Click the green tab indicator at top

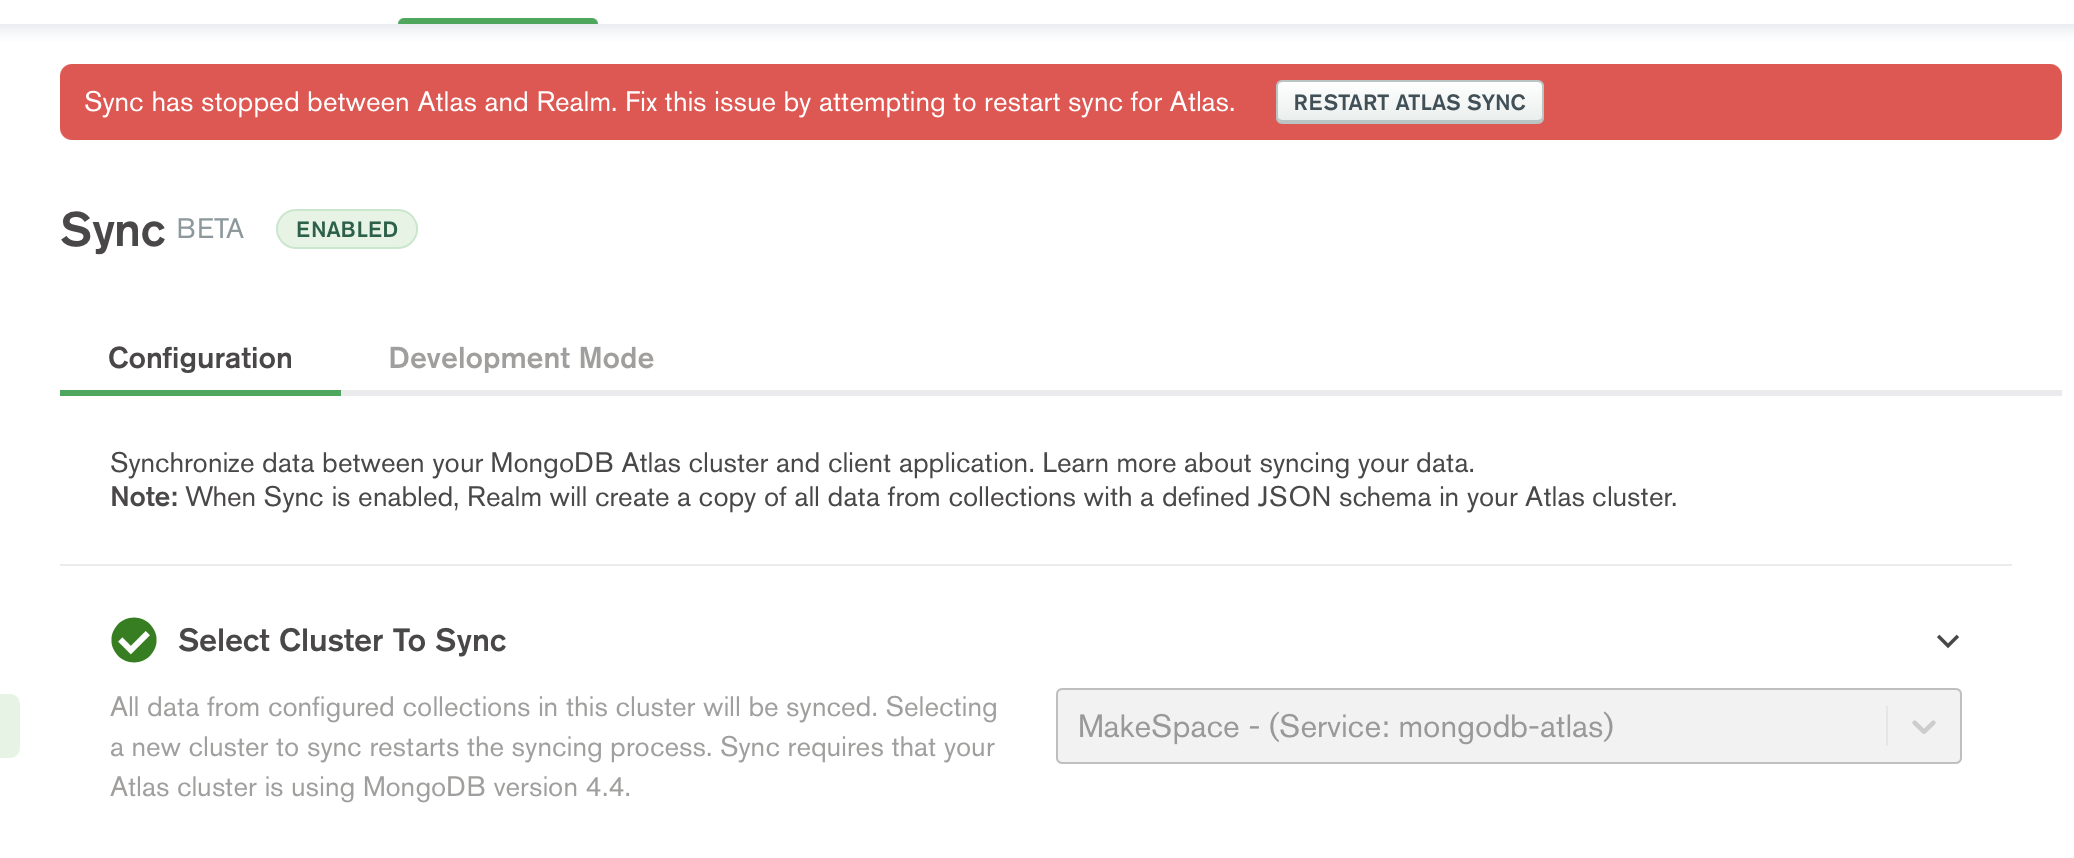498,20
